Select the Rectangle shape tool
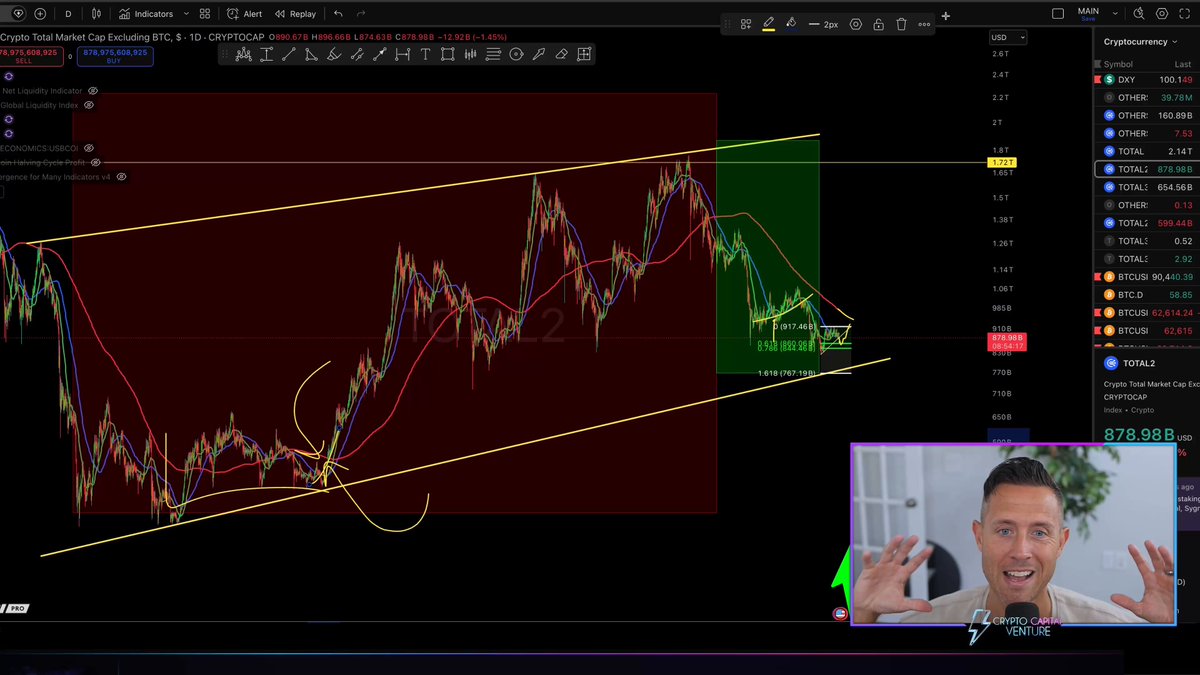Viewport: 1200px width, 675px height. [448, 54]
